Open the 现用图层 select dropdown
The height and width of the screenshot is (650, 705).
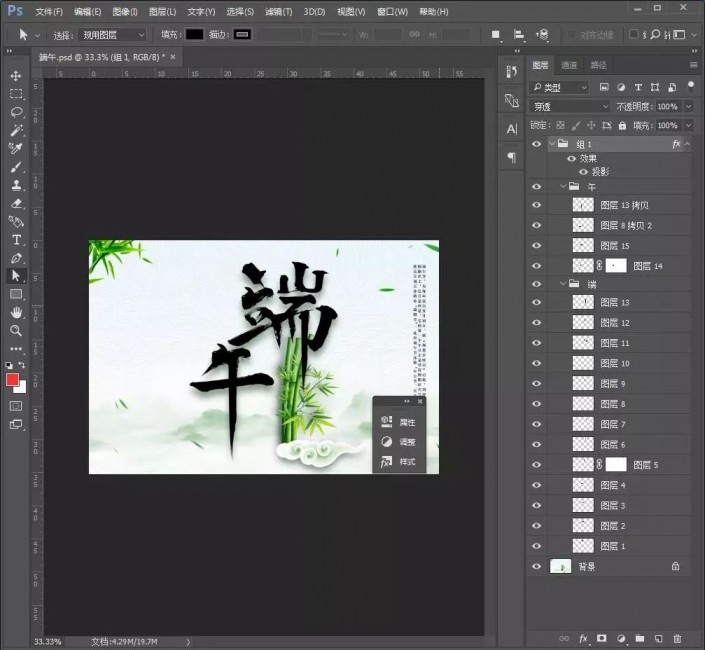tap(112, 35)
